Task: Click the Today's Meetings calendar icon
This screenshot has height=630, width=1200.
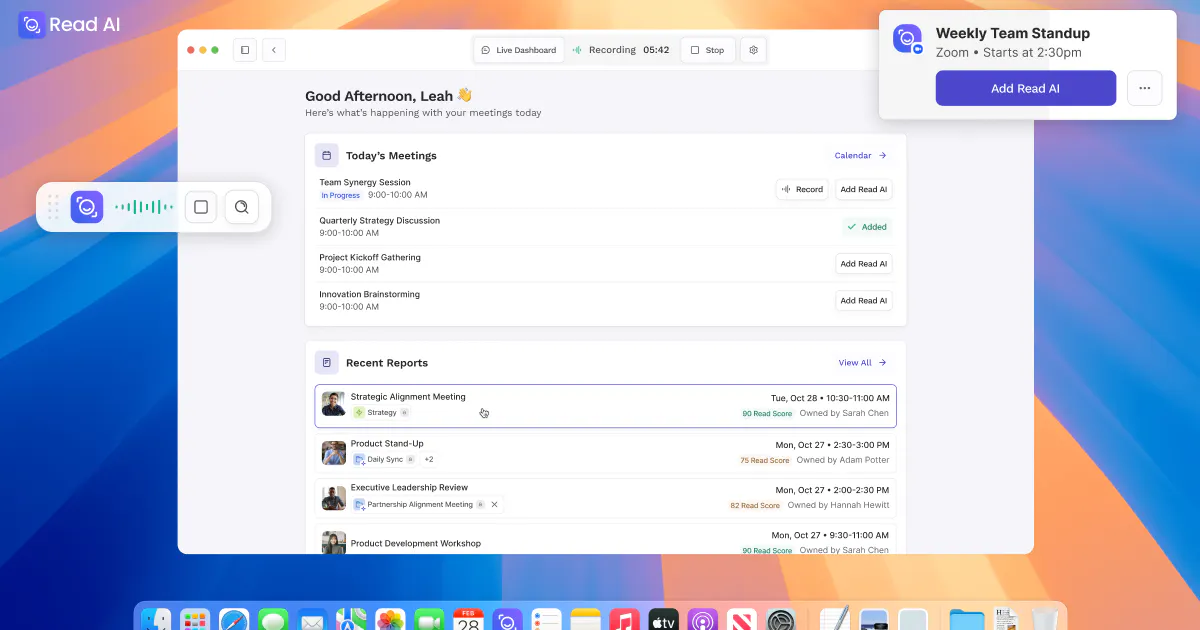Action: point(326,155)
